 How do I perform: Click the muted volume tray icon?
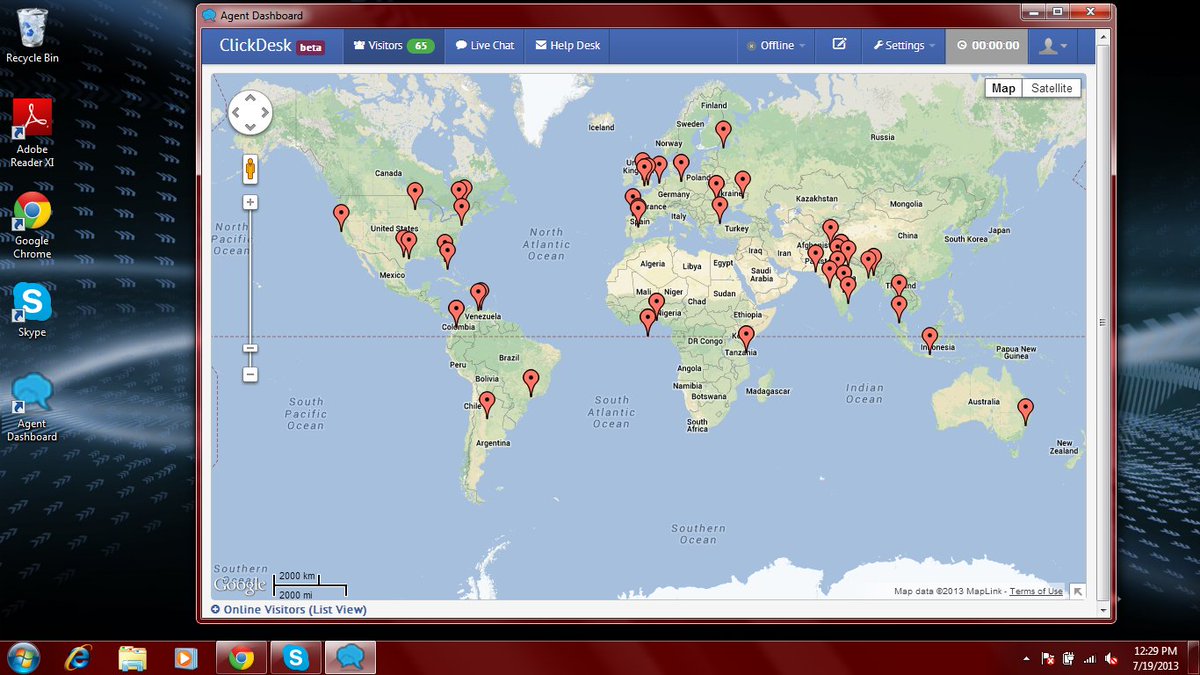coord(1111,659)
